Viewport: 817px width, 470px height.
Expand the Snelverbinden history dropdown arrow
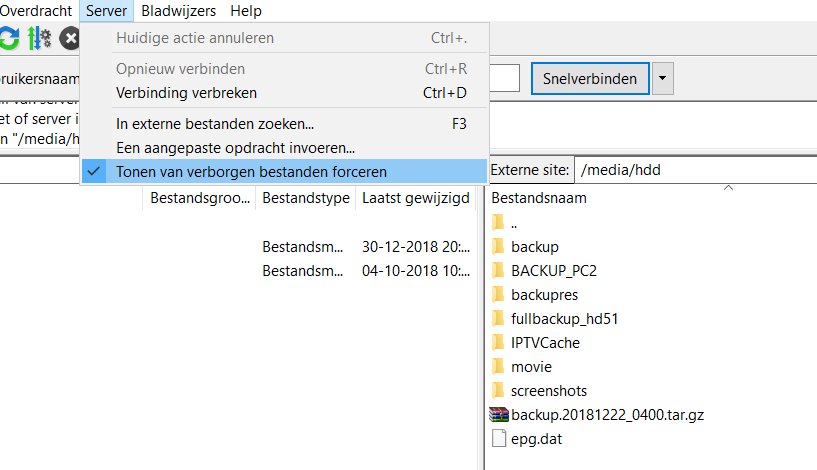coord(664,78)
